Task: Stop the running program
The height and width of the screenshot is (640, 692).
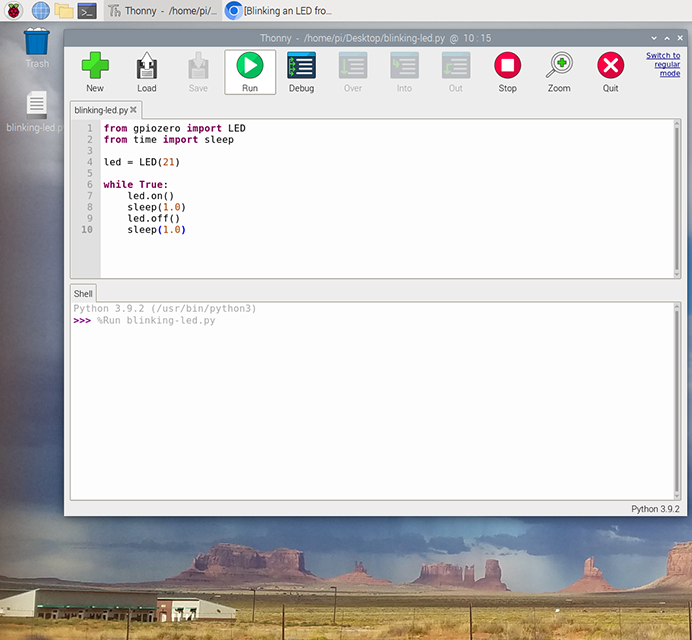Action: click(508, 65)
